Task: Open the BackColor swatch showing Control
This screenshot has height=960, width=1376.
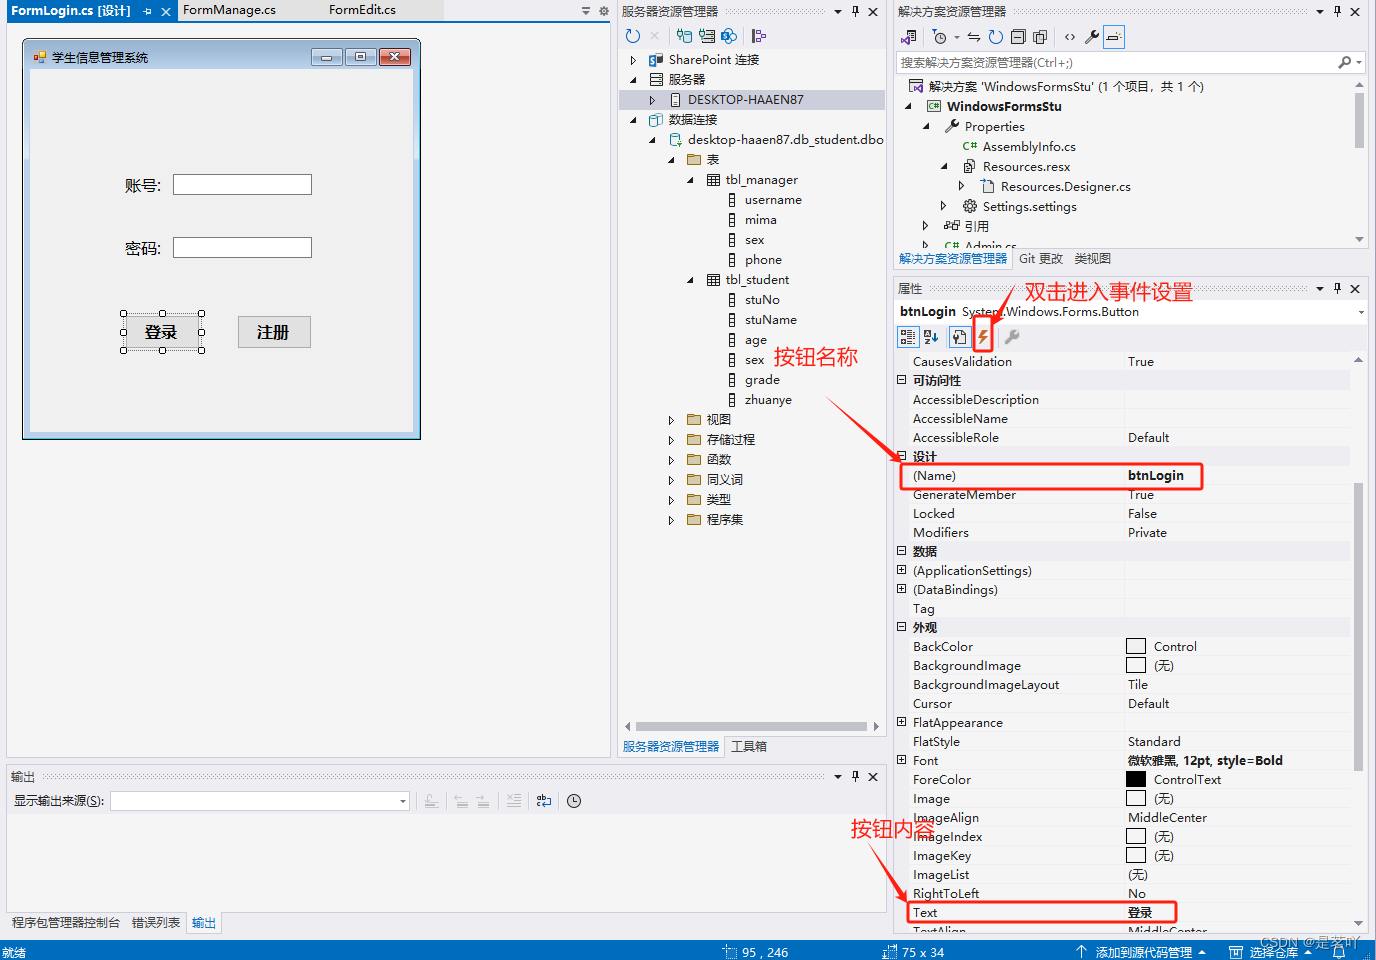Action: (1136, 646)
